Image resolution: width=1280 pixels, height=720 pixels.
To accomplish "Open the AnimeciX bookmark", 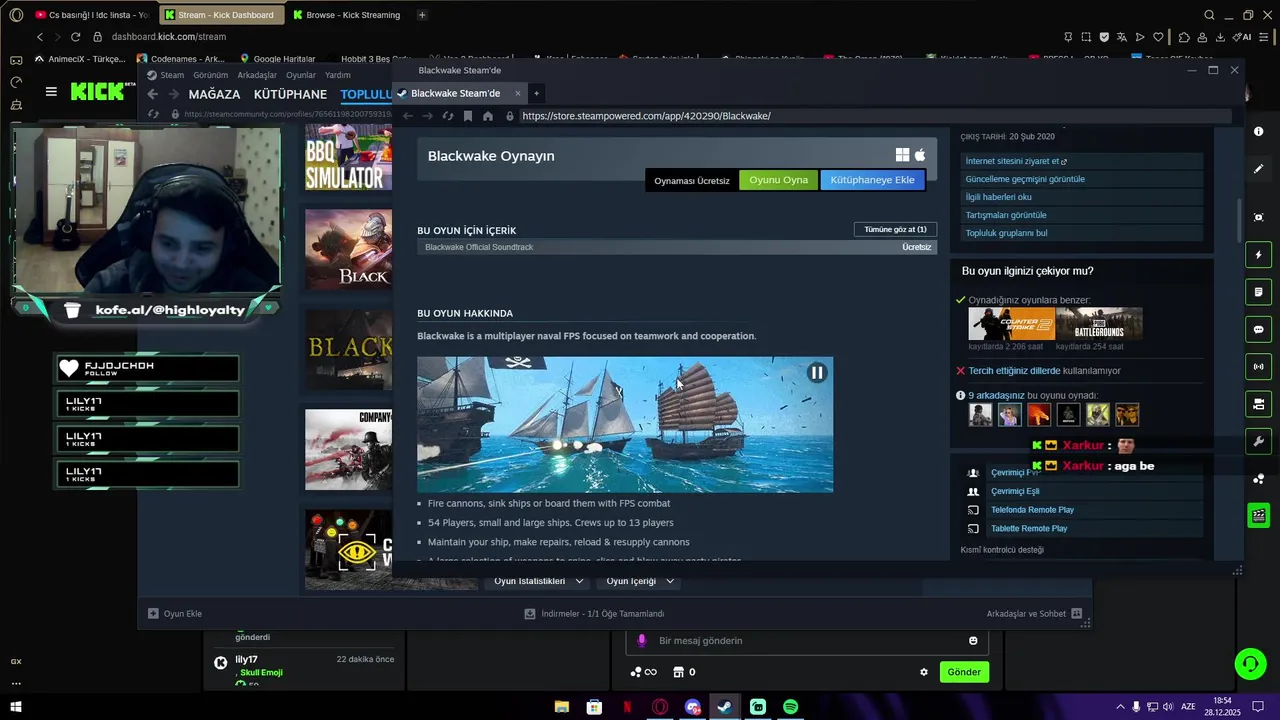I will coord(80,58).
